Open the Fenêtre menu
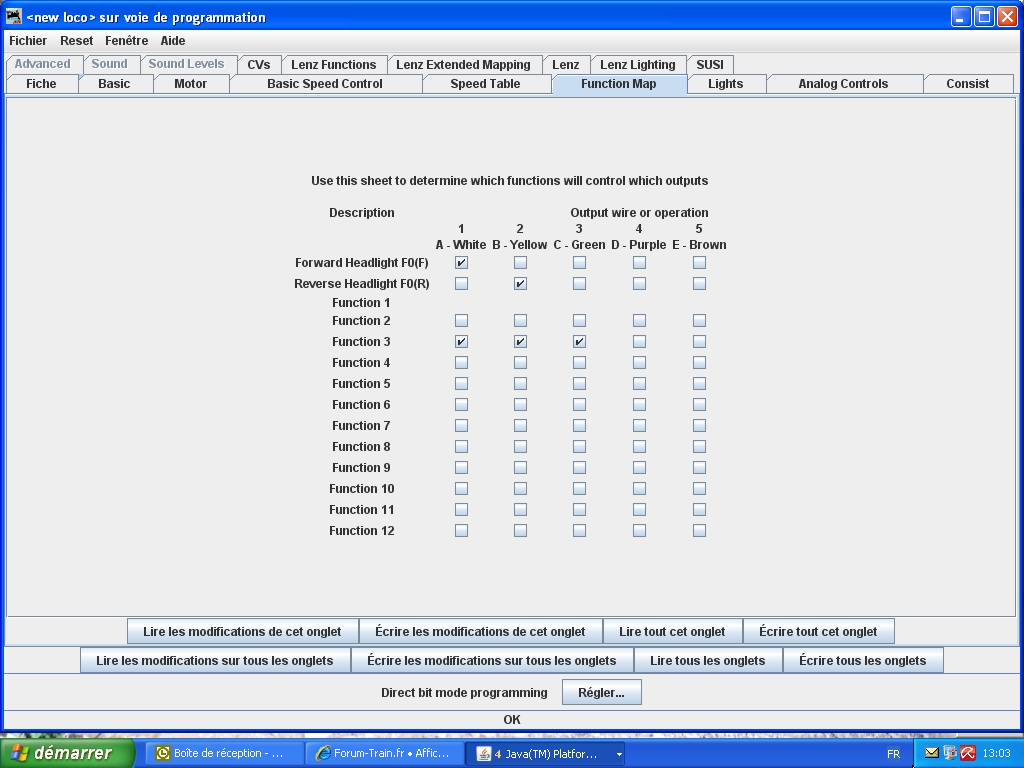Image resolution: width=1024 pixels, height=768 pixels. point(127,40)
